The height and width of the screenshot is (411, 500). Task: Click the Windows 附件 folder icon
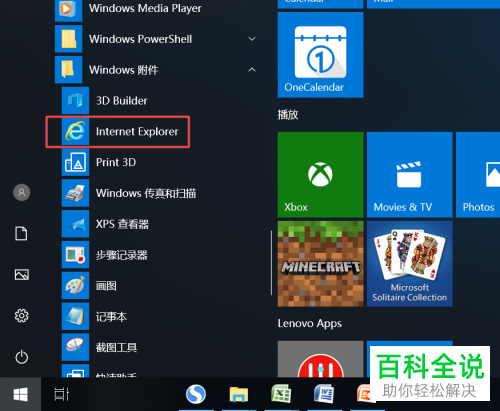pyautogui.click(x=68, y=70)
